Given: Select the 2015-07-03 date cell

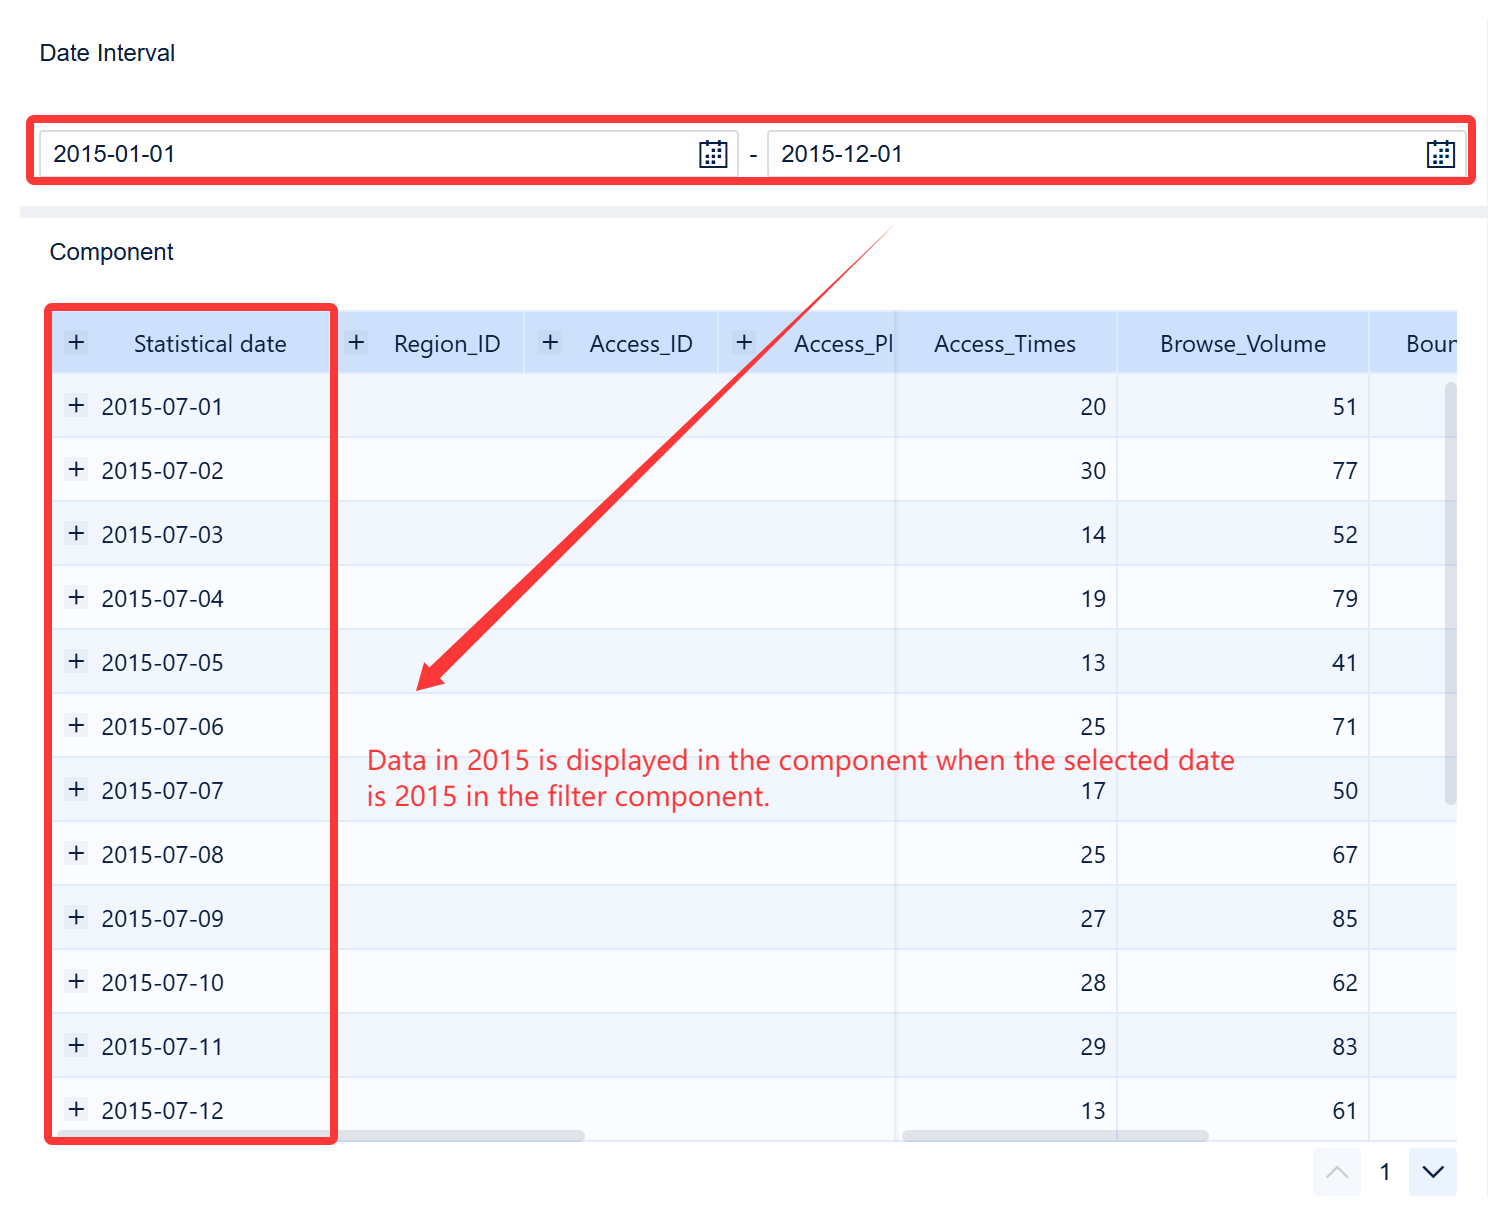Looking at the screenshot, I should (163, 534).
